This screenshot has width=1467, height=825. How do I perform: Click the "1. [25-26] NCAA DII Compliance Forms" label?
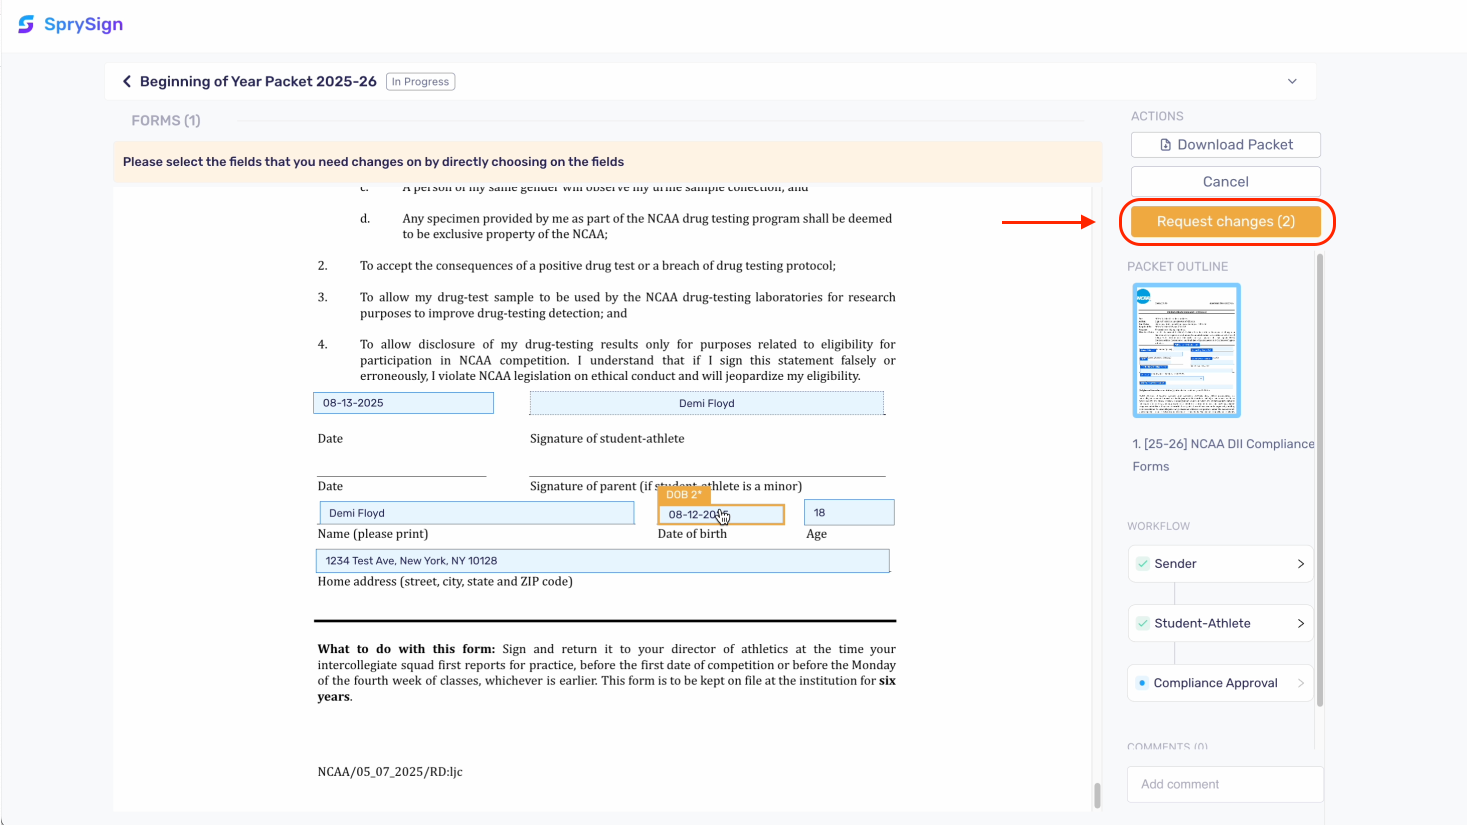pyautogui.click(x=1223, y=455)
